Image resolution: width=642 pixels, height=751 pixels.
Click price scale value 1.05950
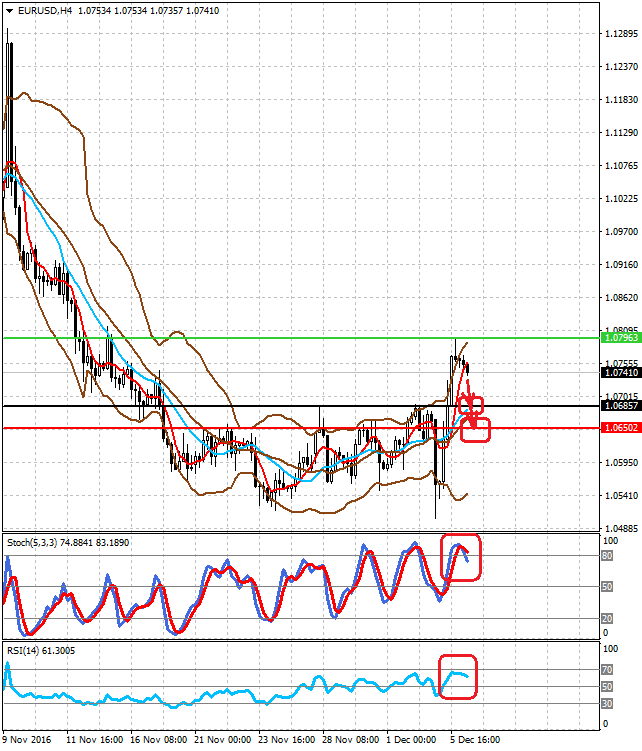pos(621,463)
